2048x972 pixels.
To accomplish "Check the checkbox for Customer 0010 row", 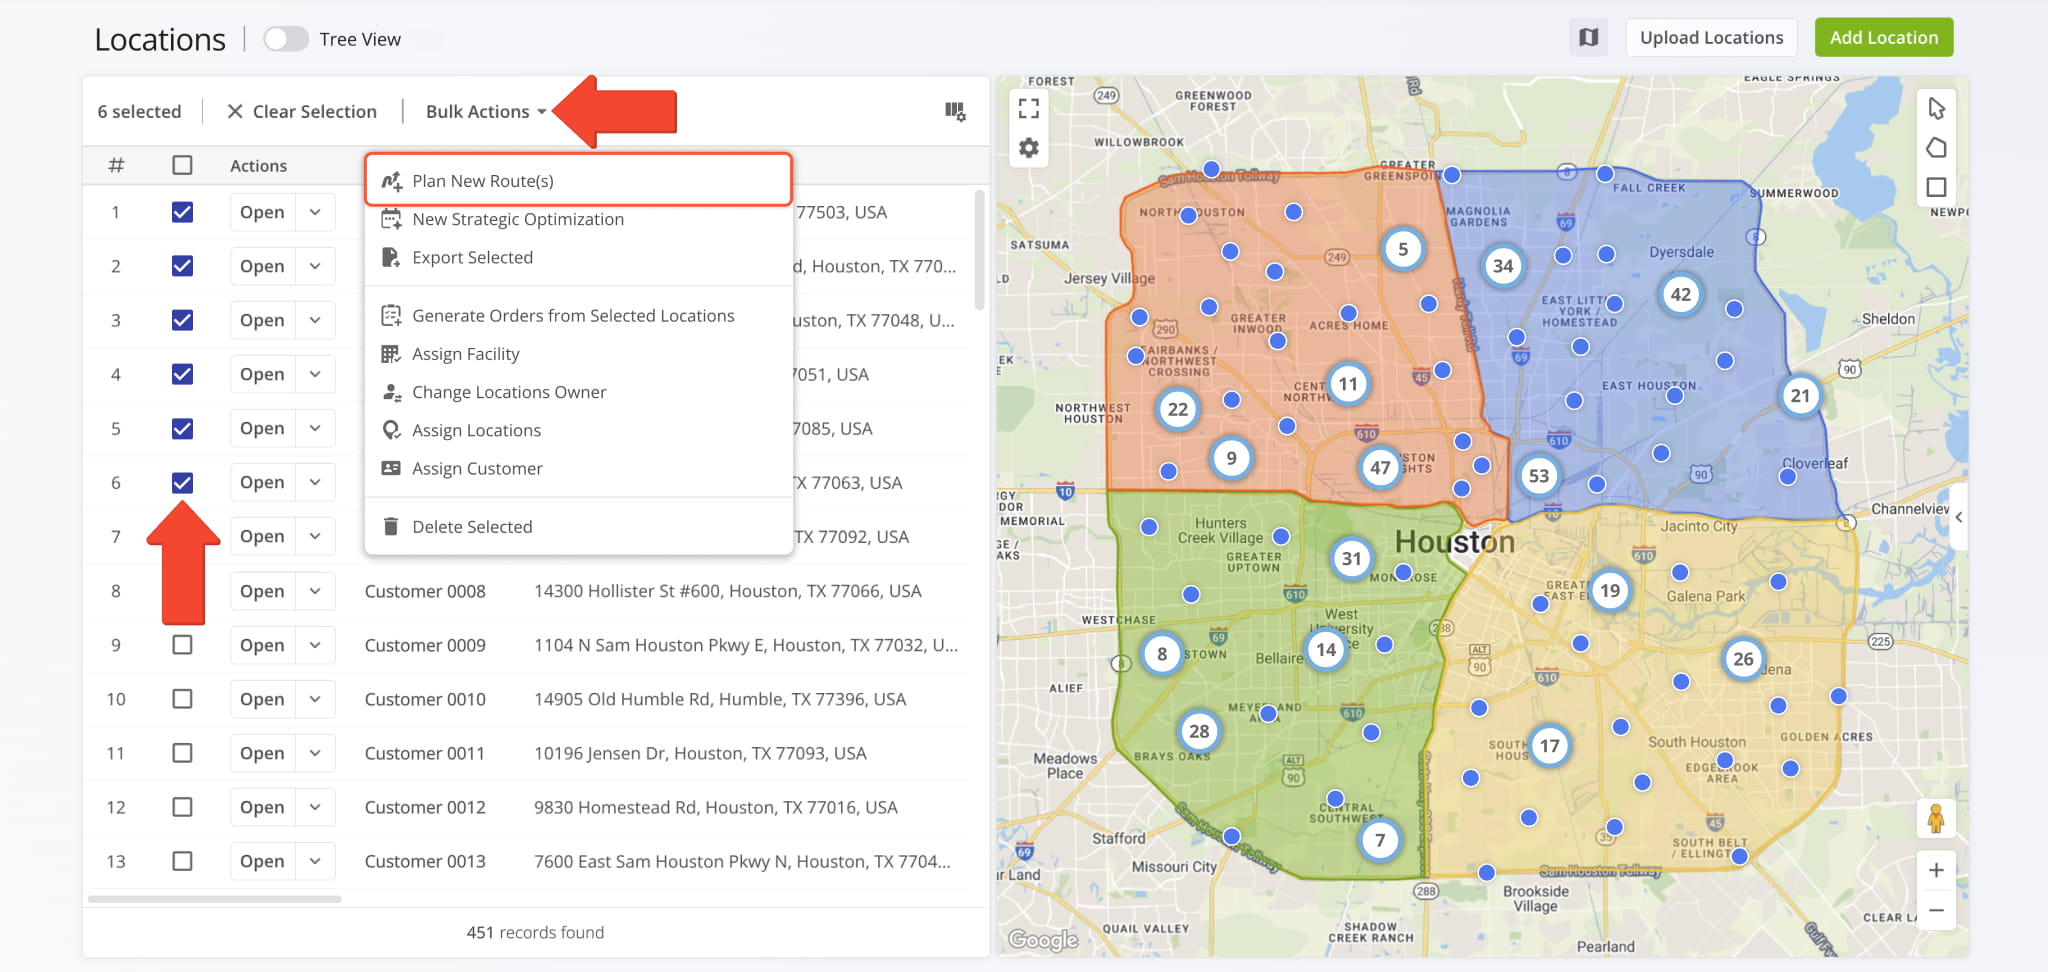I will (182, 699).
